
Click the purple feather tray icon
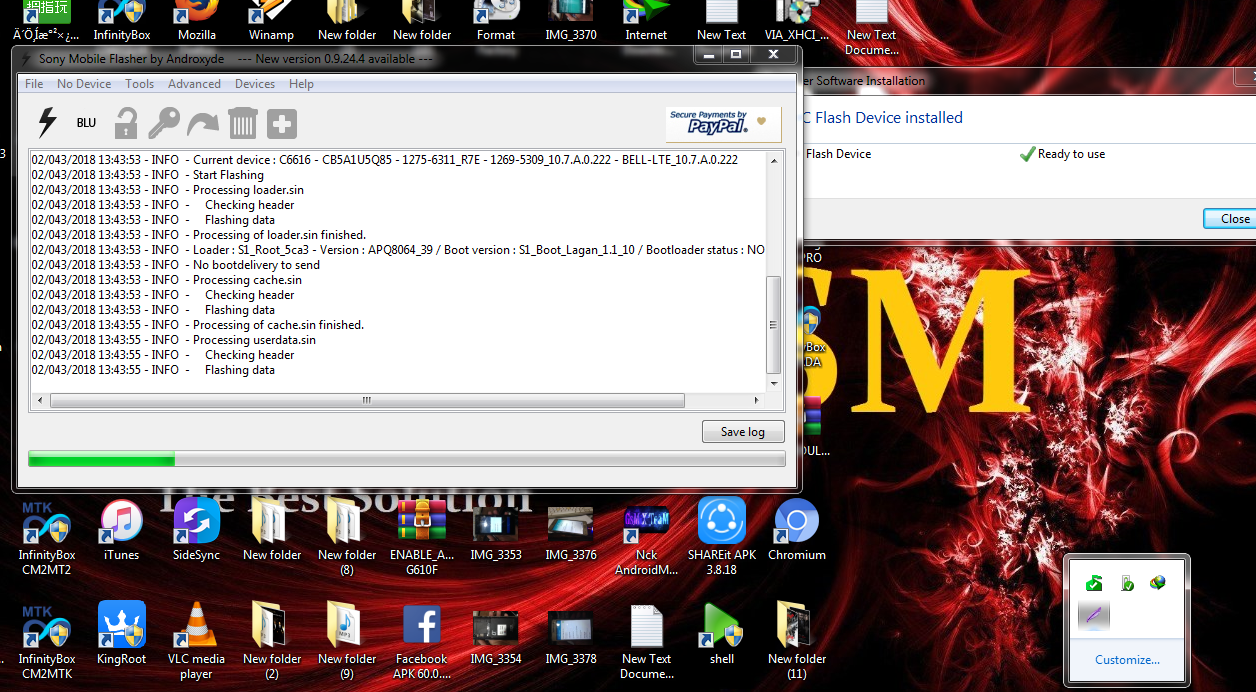[x=1094, y=615]
